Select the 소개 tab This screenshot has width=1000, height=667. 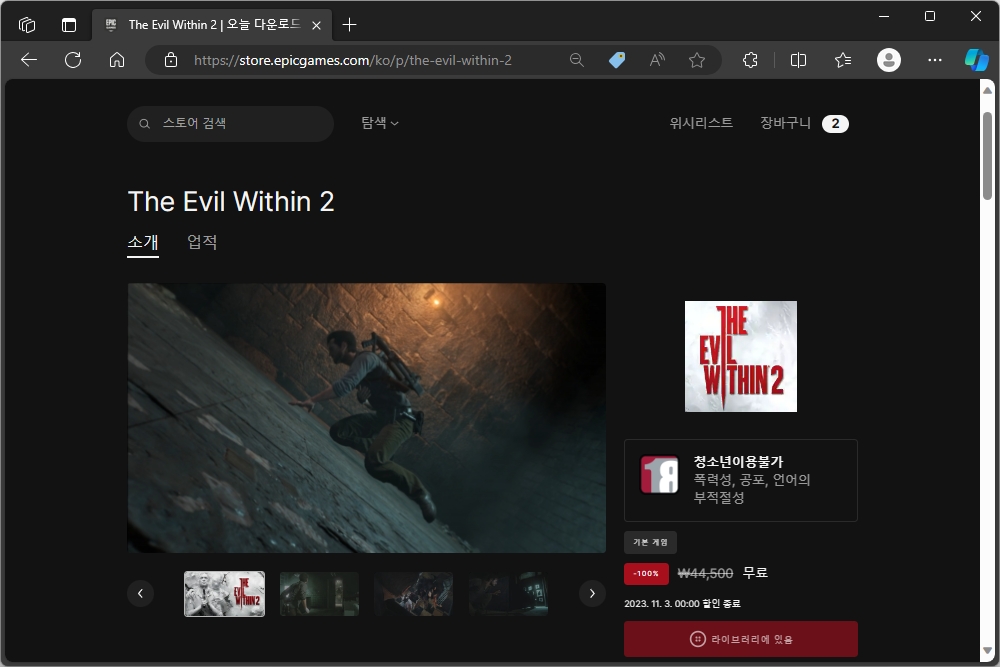tap(143, 242)
